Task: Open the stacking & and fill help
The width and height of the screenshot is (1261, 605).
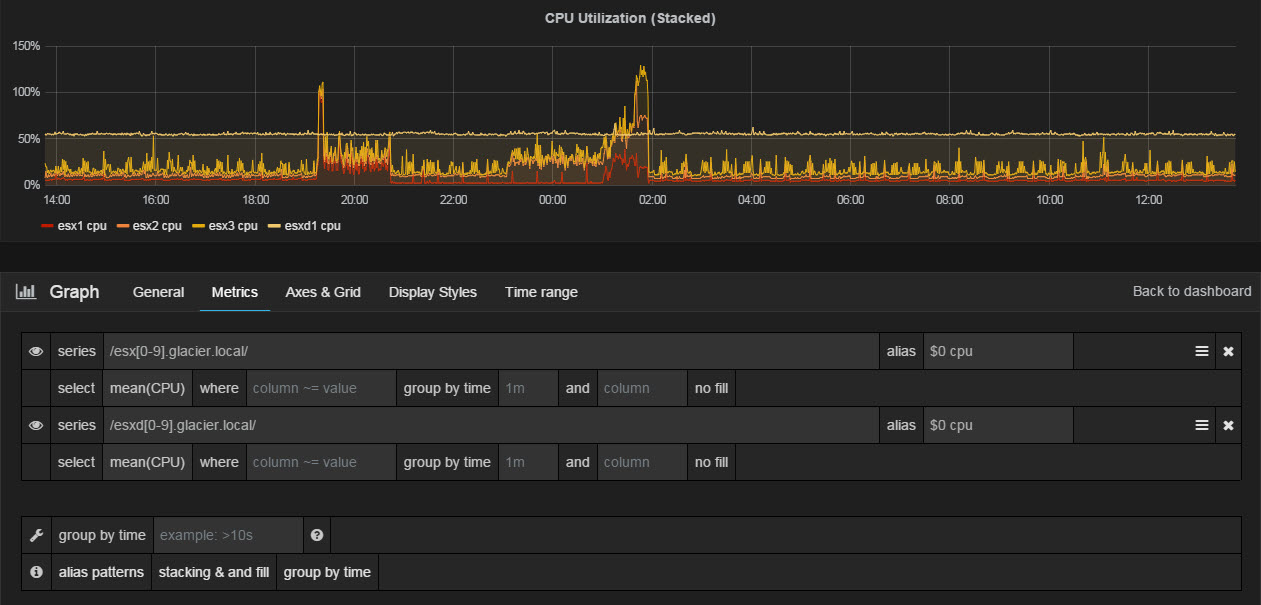Action: [214, 572]
